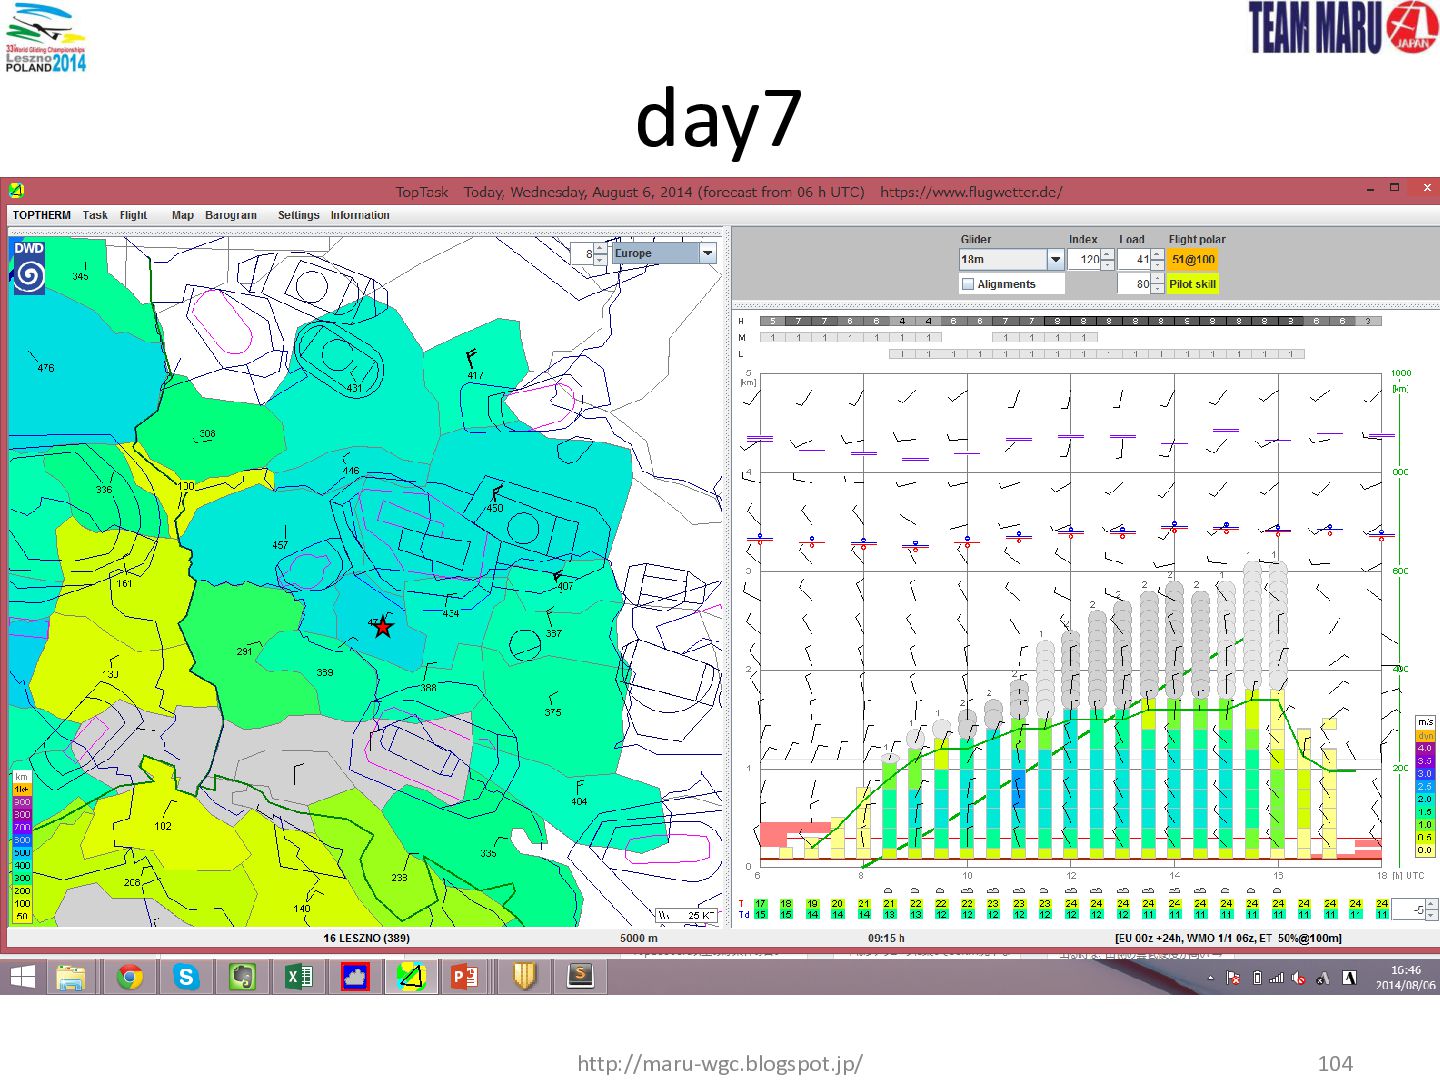
Task: Switch to the TopTask taskbar icon
Action: (410, 976)
